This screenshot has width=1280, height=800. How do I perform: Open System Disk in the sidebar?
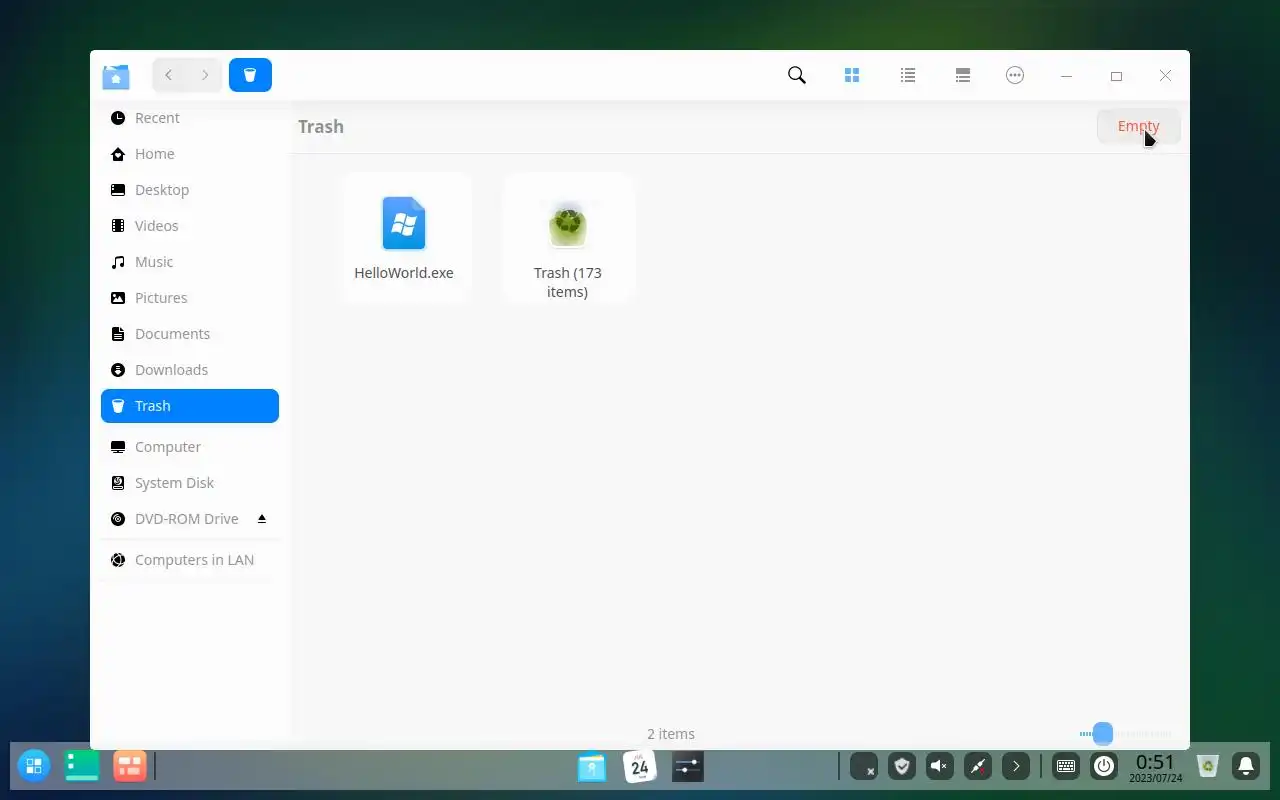click(190, 483)
